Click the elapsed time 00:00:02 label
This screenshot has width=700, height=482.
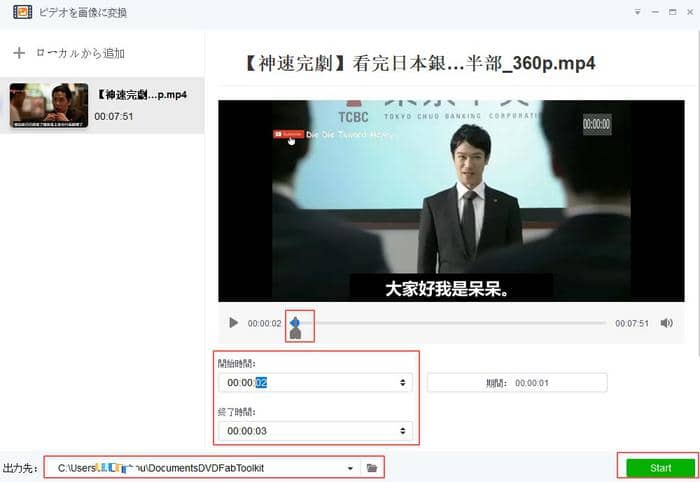[264, 323]
